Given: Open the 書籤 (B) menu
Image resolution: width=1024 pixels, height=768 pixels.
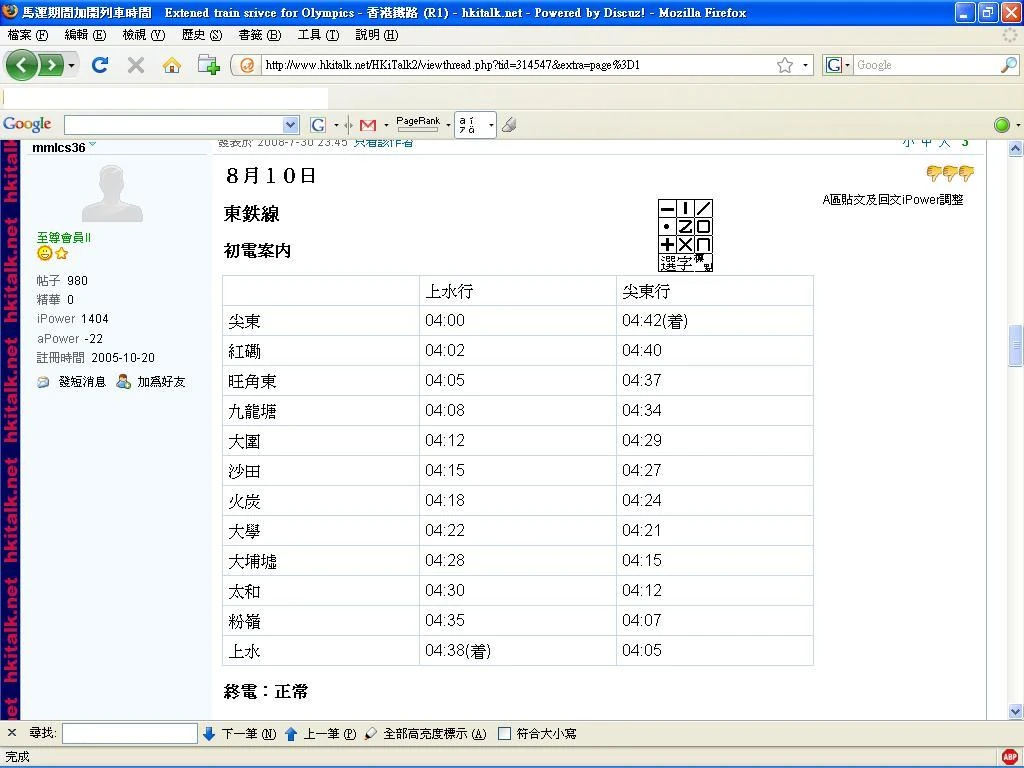Looking at the screenshot, I should [259, 35].
